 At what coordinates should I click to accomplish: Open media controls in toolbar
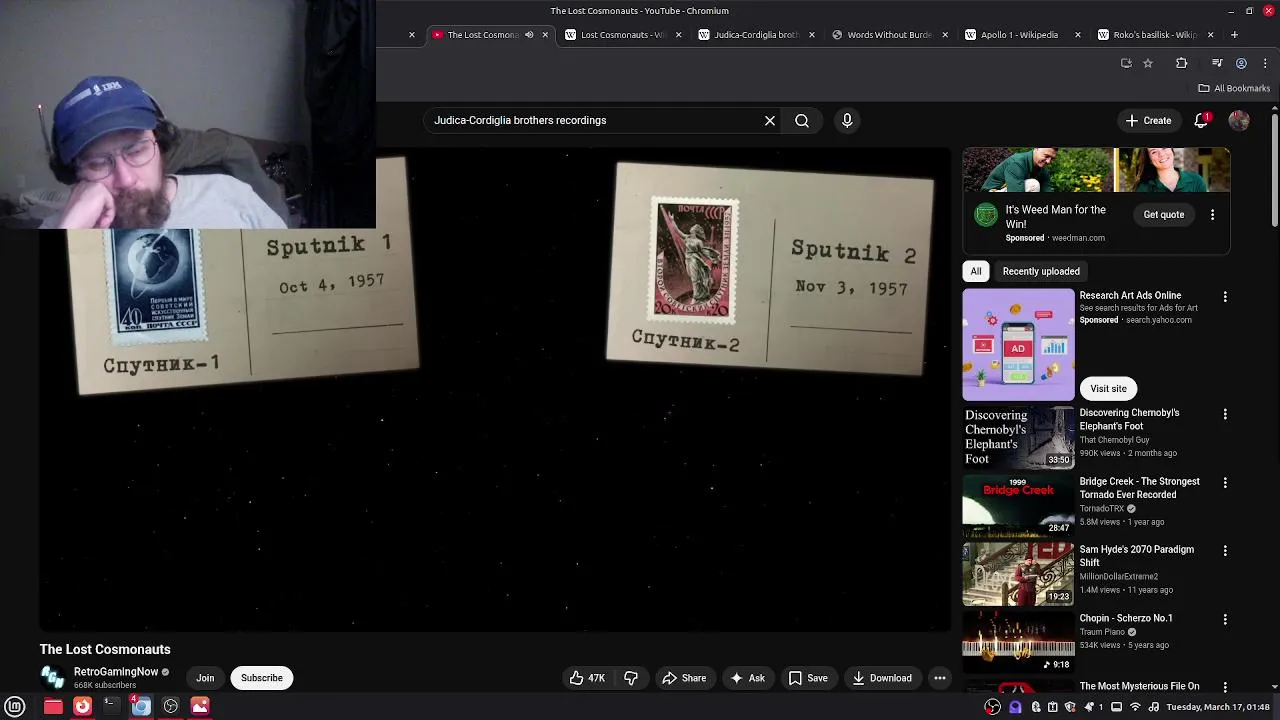[1217, 63]
